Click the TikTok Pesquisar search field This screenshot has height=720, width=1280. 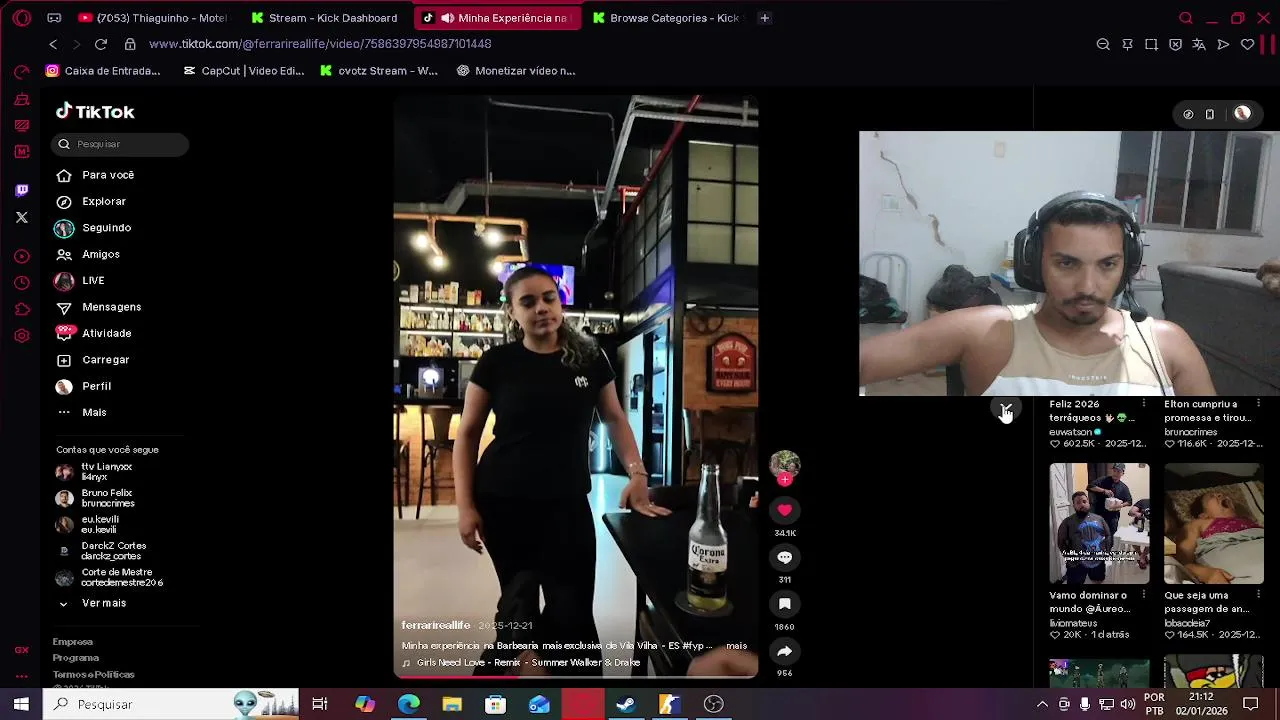(x=120, y=144)
